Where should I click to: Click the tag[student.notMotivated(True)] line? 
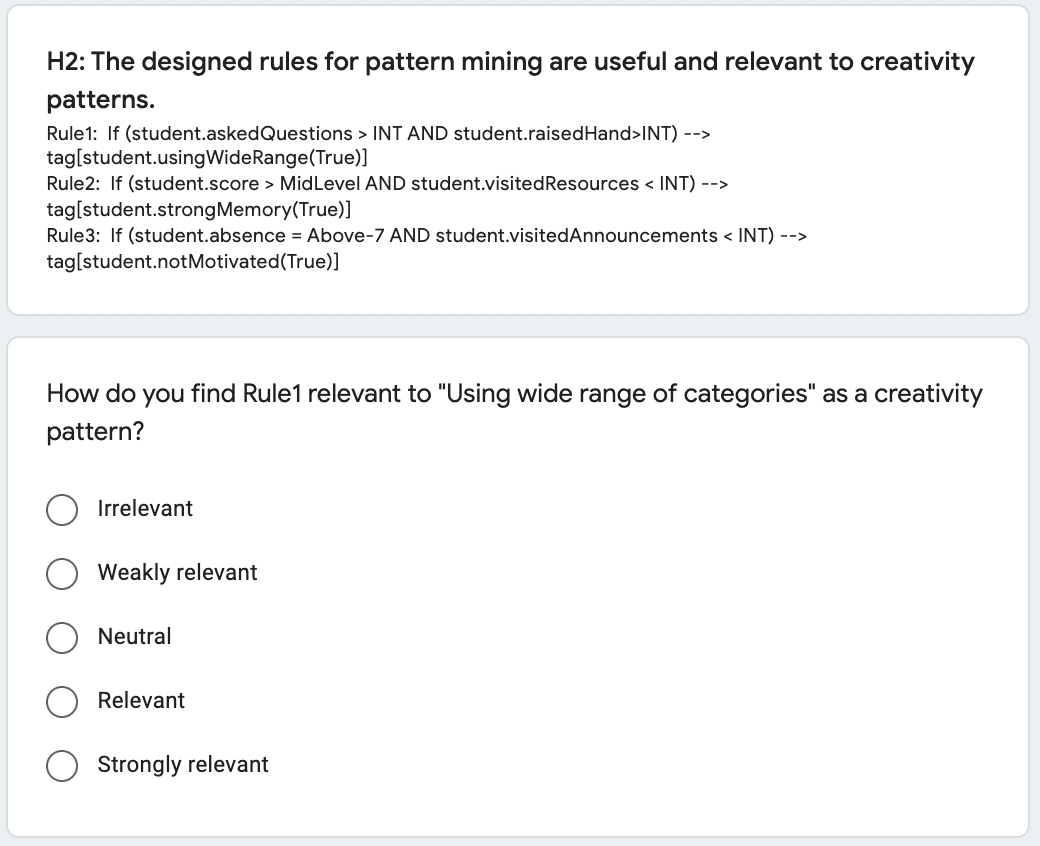point(193,261)
